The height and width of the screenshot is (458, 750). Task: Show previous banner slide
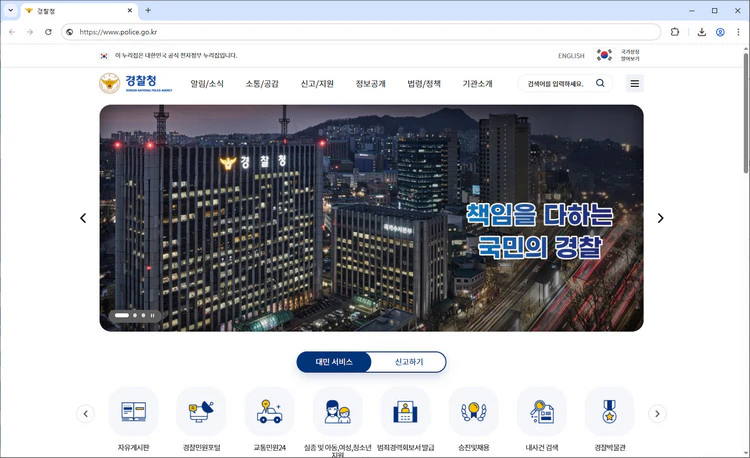[83, 218]
